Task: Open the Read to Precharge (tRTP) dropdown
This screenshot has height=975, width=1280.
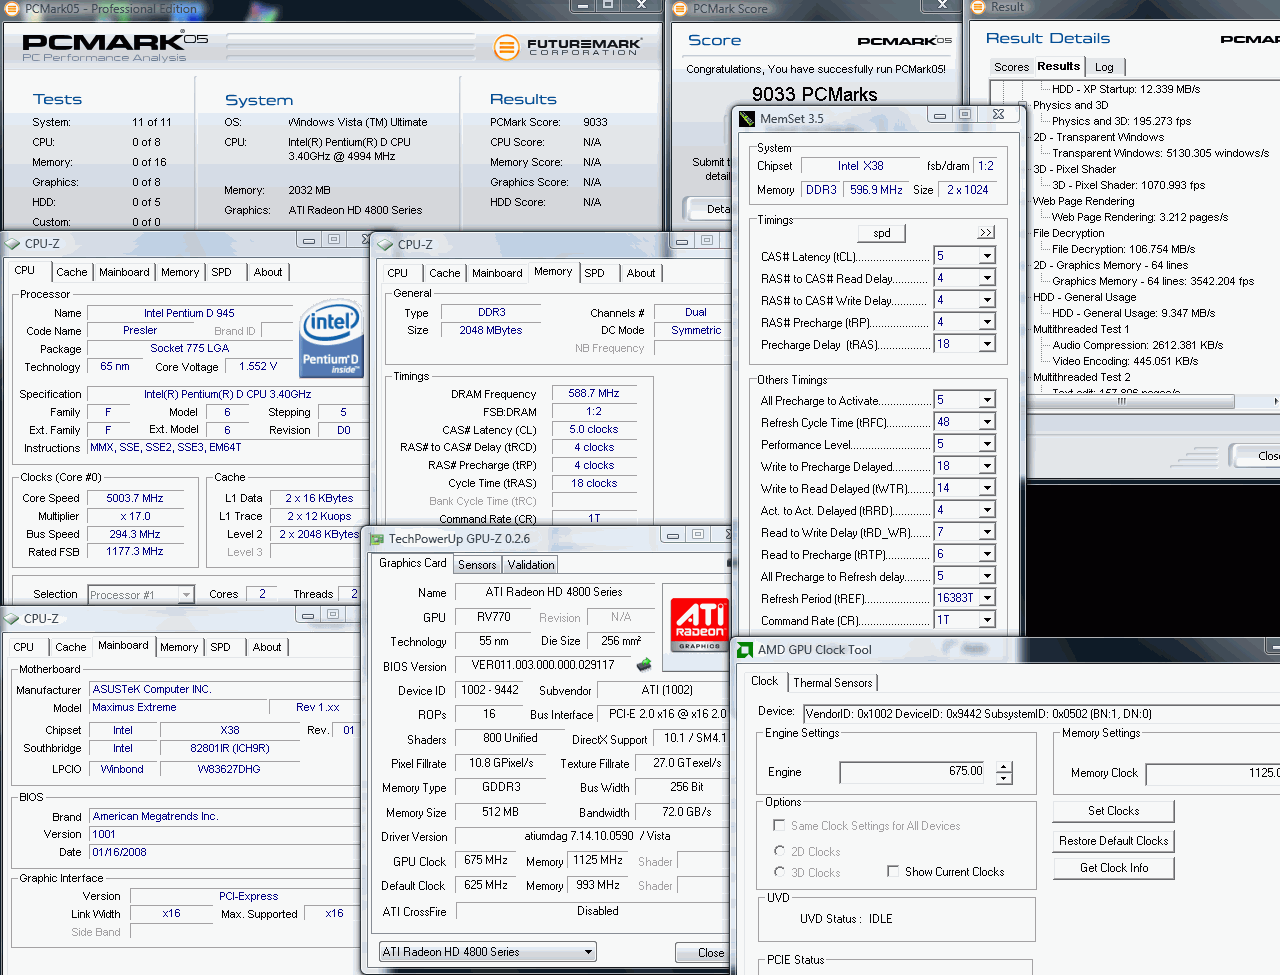Action: pos(987,554)
